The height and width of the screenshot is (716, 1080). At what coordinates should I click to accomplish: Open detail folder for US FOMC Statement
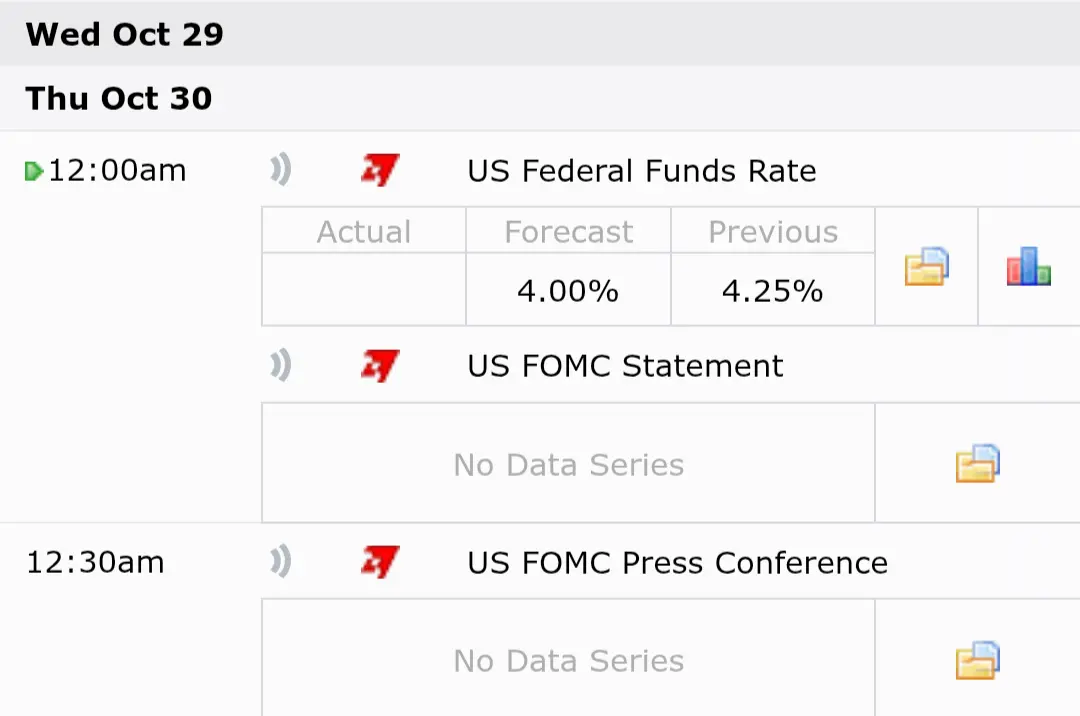977,463
